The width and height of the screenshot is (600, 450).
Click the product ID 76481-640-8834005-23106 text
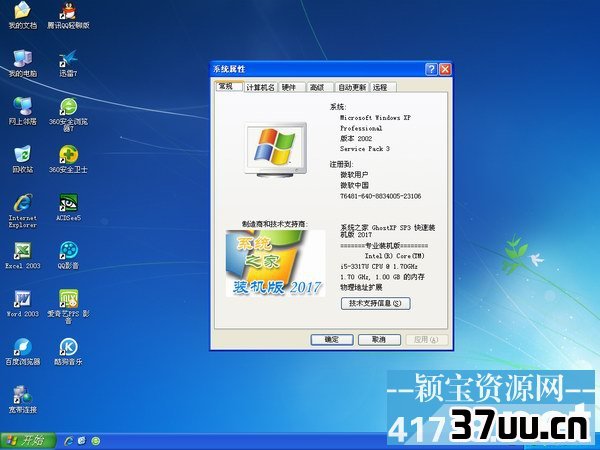(381, 196)
